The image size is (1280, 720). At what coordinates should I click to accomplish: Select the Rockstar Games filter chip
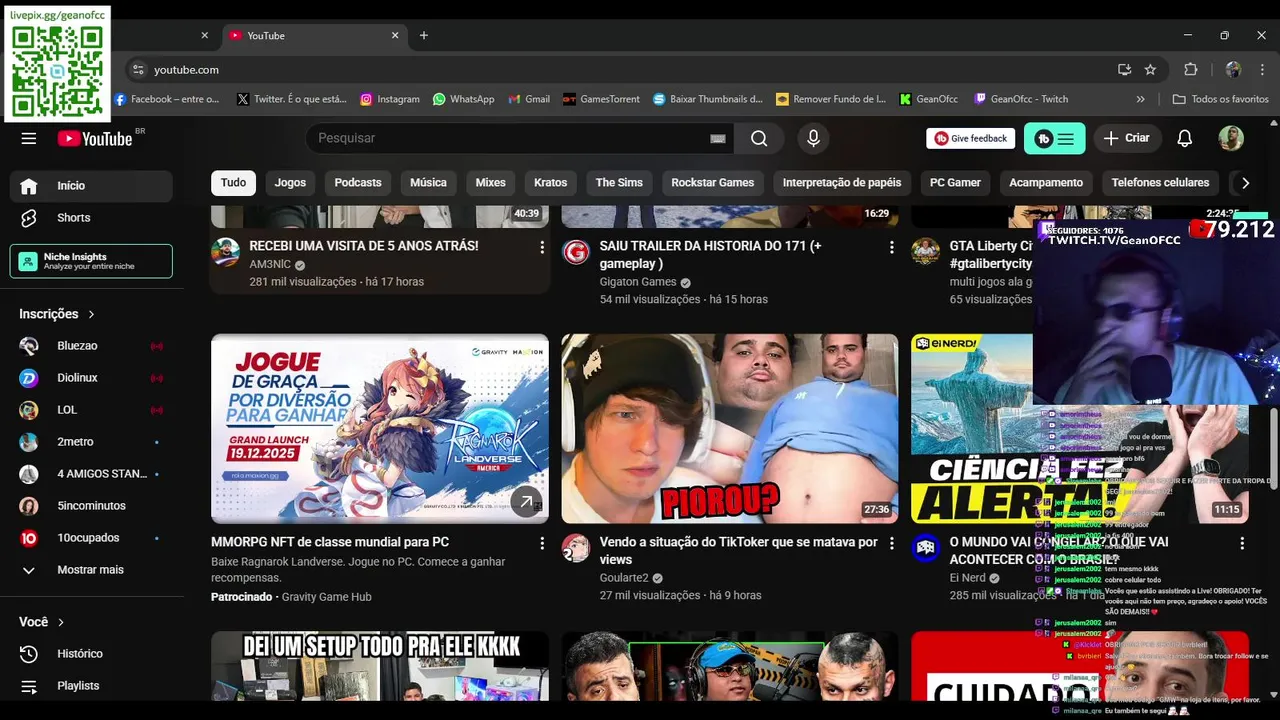point(713,183)
